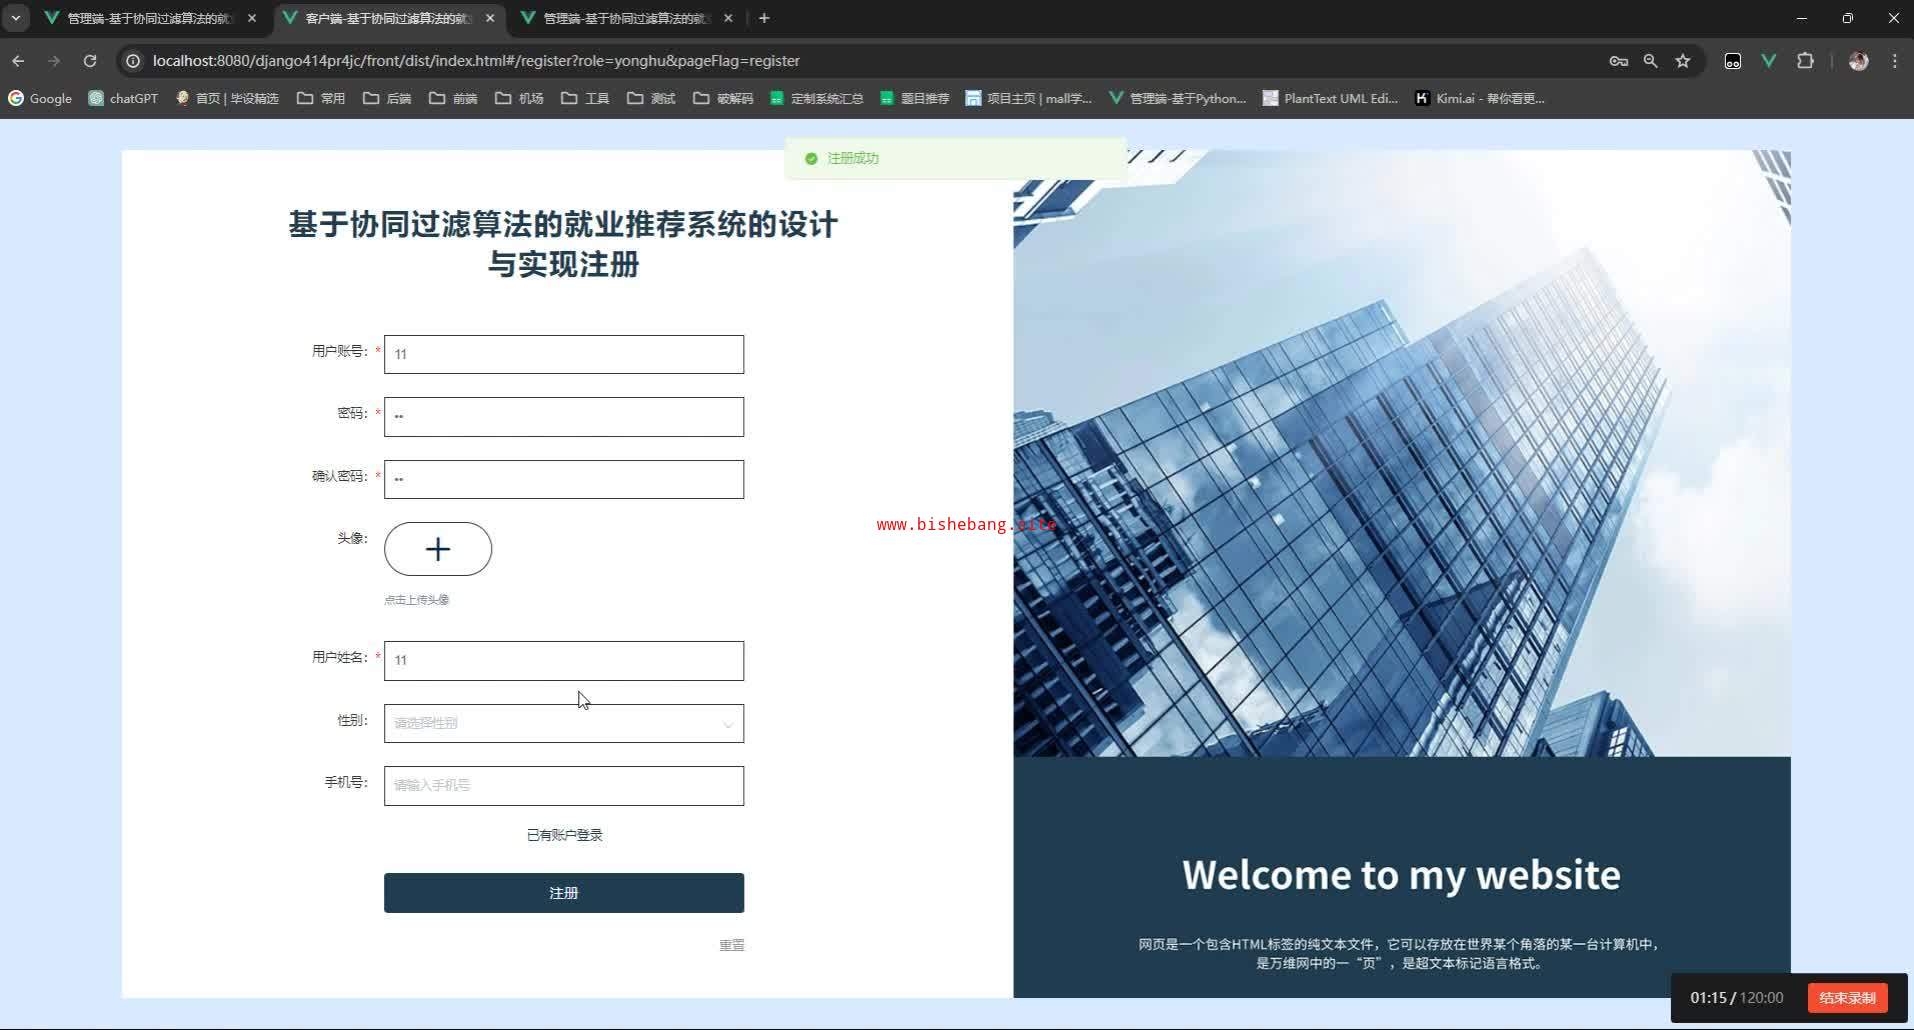Open the tab search dropdown arrow

[x=16, y=18]
